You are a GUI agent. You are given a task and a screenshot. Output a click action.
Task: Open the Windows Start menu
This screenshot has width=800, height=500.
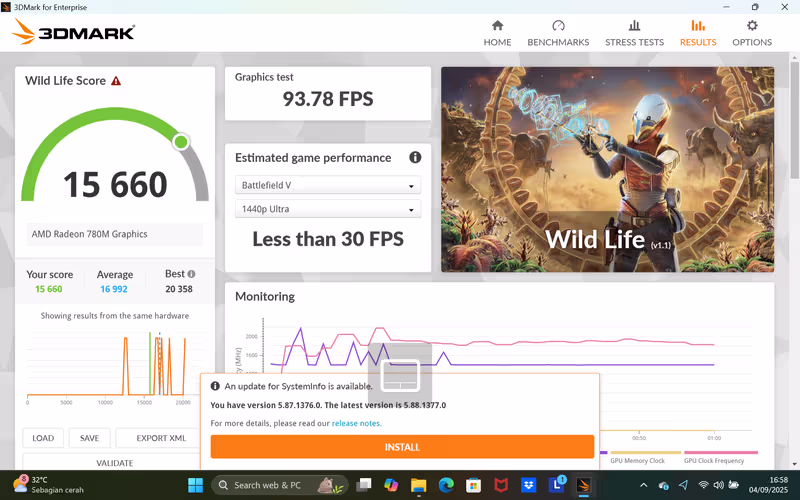[x=195, y=485]
